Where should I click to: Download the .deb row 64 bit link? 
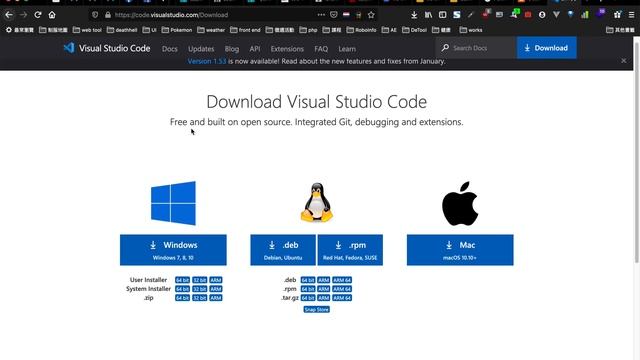308,280
